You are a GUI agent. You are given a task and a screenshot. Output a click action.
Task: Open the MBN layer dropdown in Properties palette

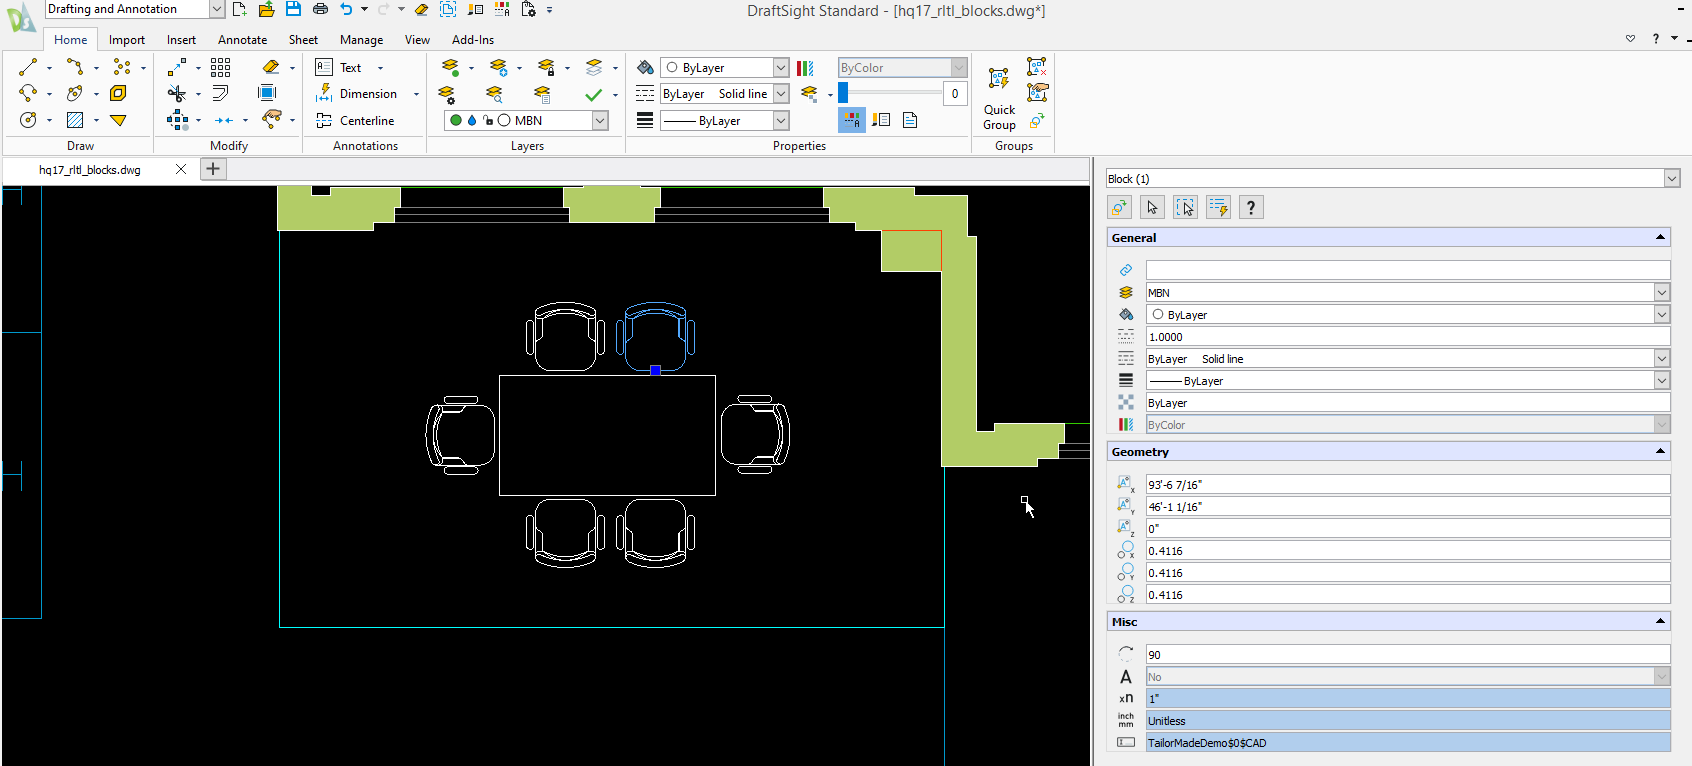(1662, 292)
